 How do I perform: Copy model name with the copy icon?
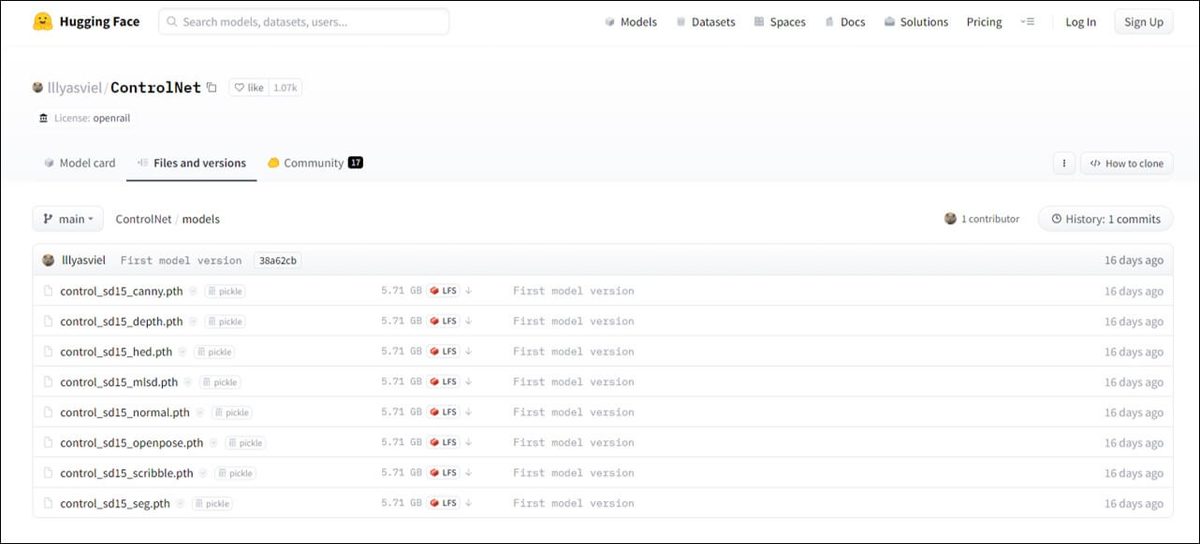coord(211,88)
